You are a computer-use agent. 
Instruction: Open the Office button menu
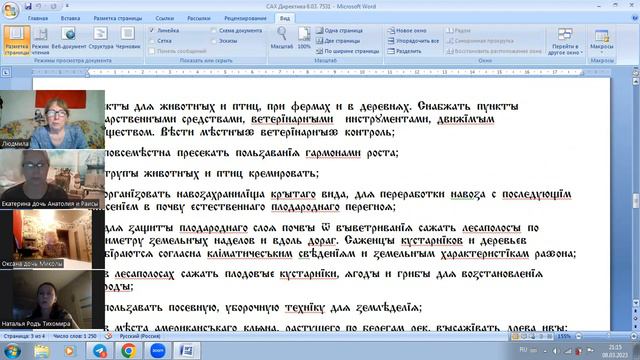10,10
